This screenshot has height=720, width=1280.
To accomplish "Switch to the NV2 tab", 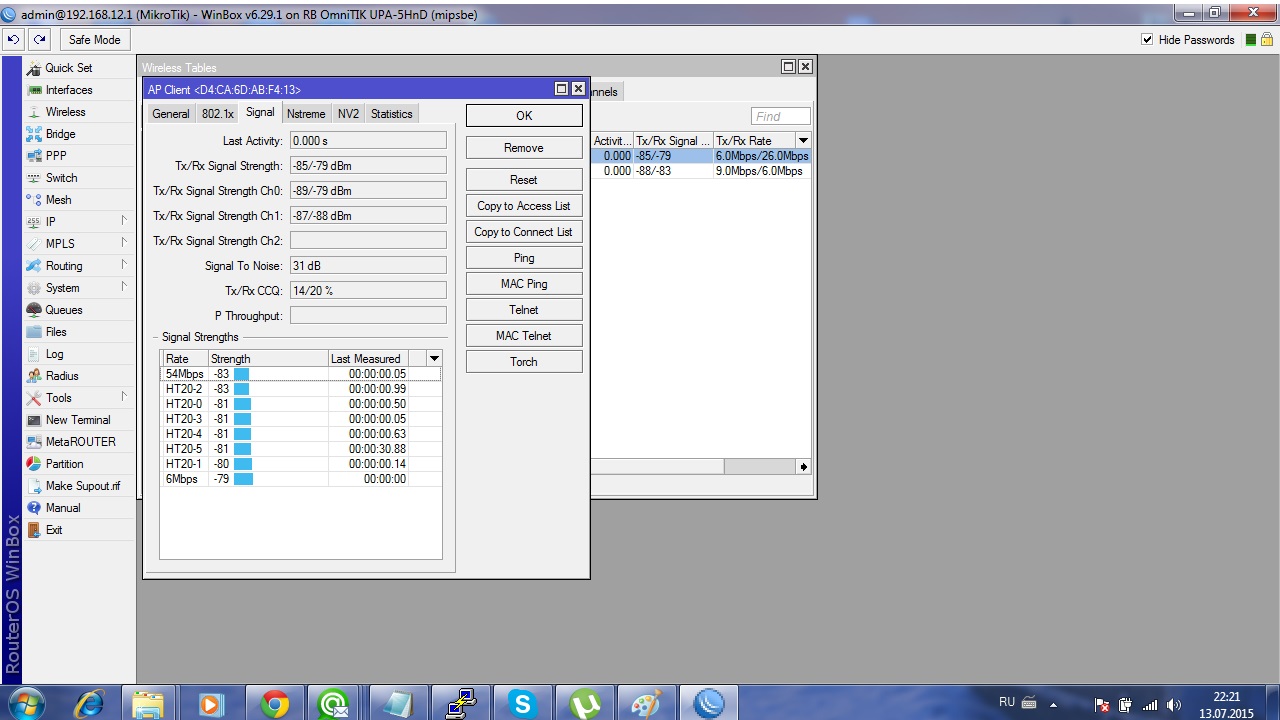I will [348, 114].
